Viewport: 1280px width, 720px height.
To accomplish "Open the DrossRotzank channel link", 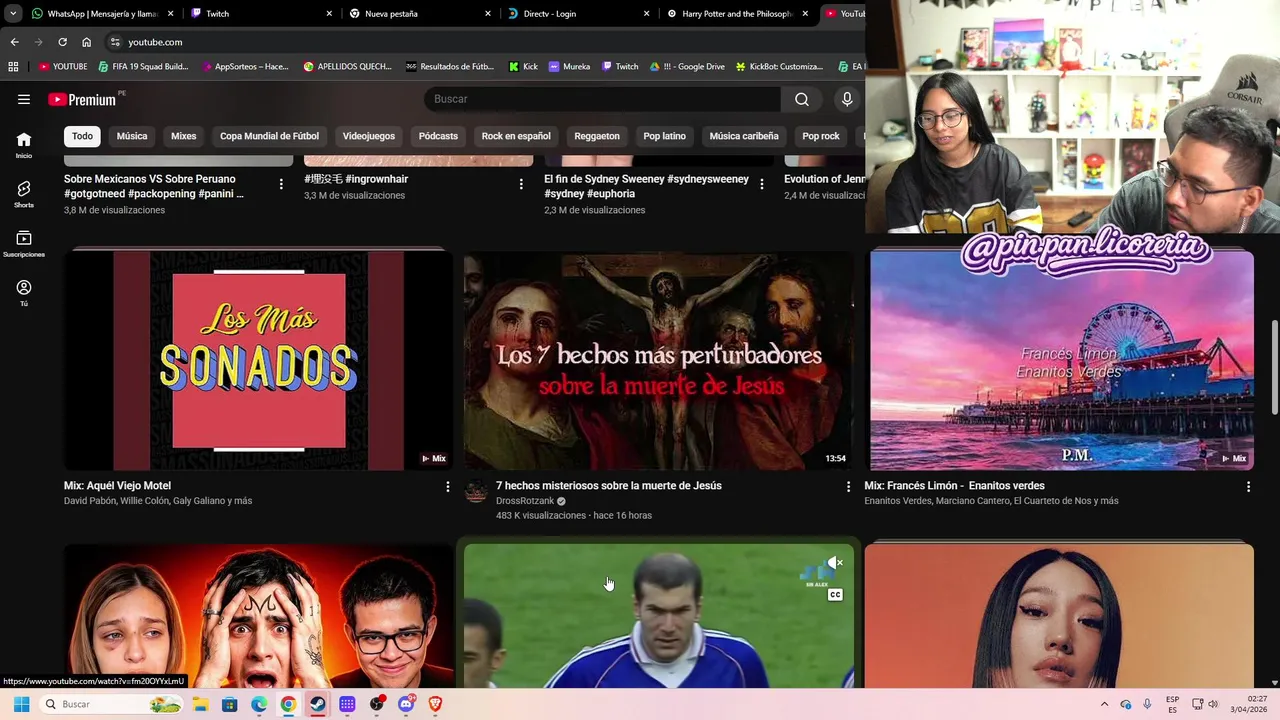I will click(525, 501).
